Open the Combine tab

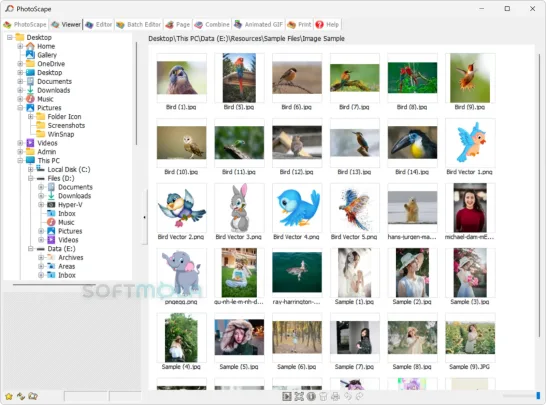click(x=212, y=24)
